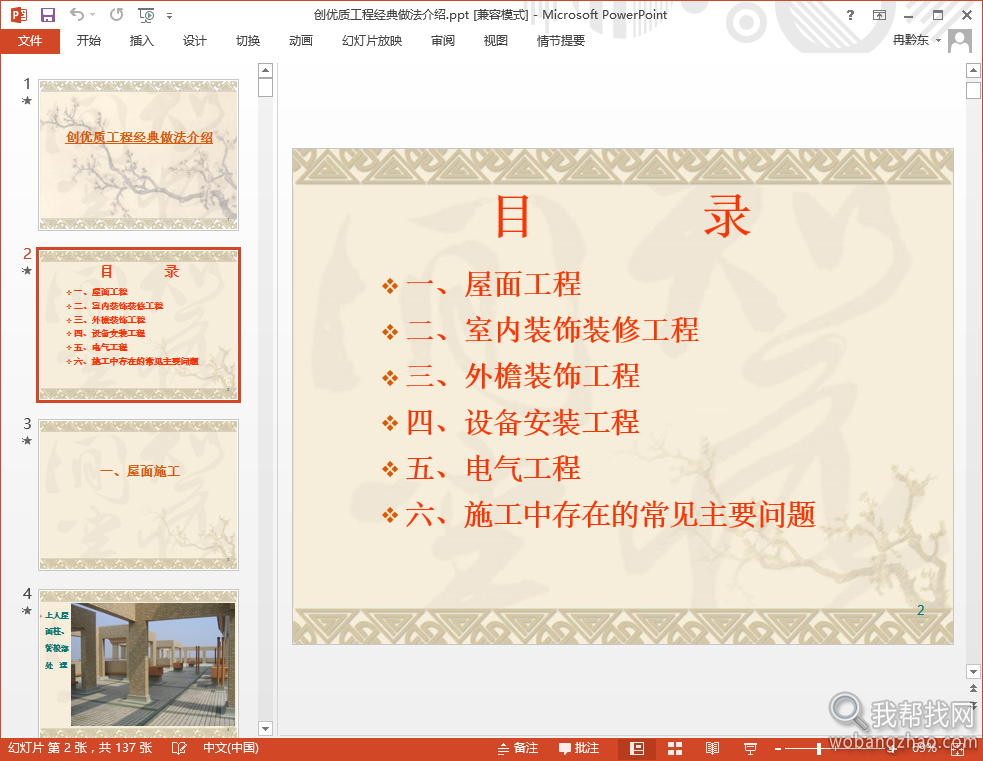This screenshot has height=761, width=983.
Task: Select slide 2 thumbnail 目录
Action: 139,325
